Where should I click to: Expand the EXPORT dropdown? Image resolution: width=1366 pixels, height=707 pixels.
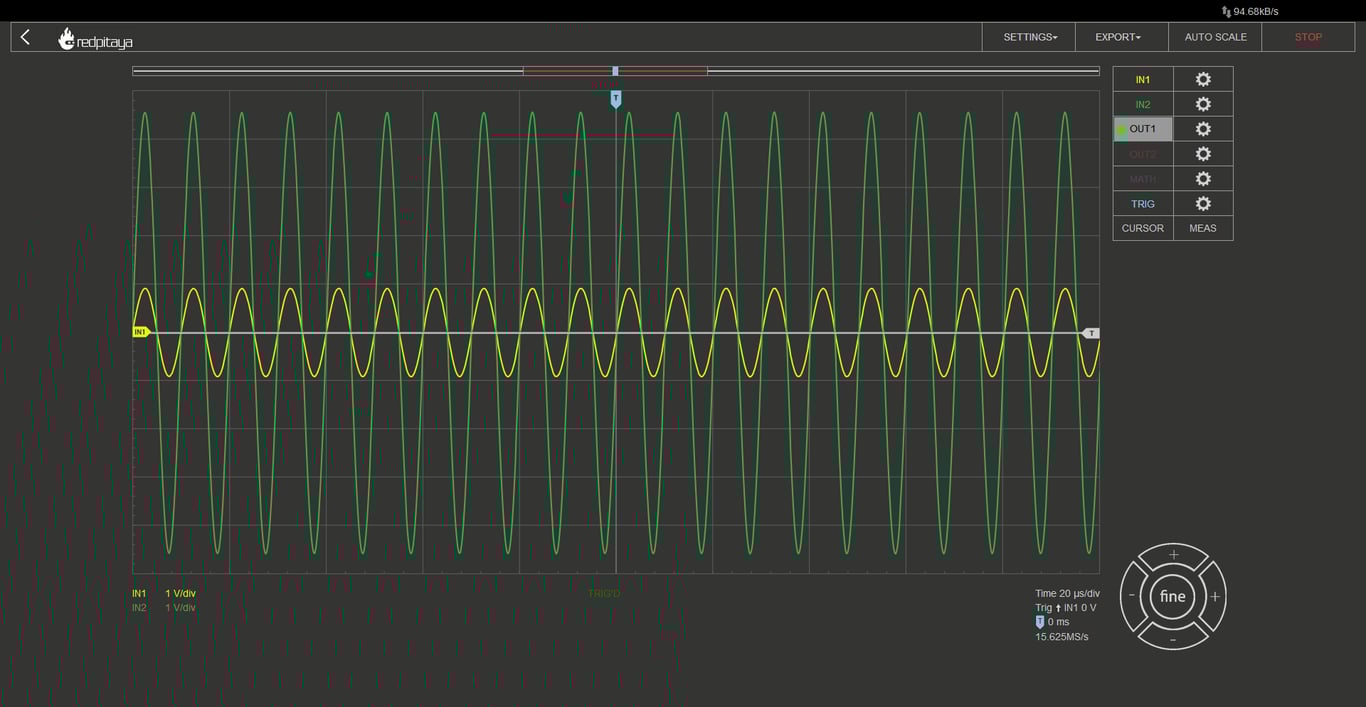tap(1122, 37)
